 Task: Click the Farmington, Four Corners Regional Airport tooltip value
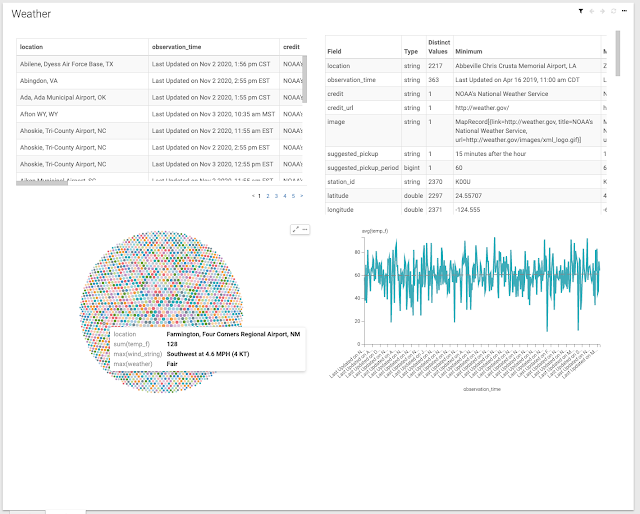[233, 334]
